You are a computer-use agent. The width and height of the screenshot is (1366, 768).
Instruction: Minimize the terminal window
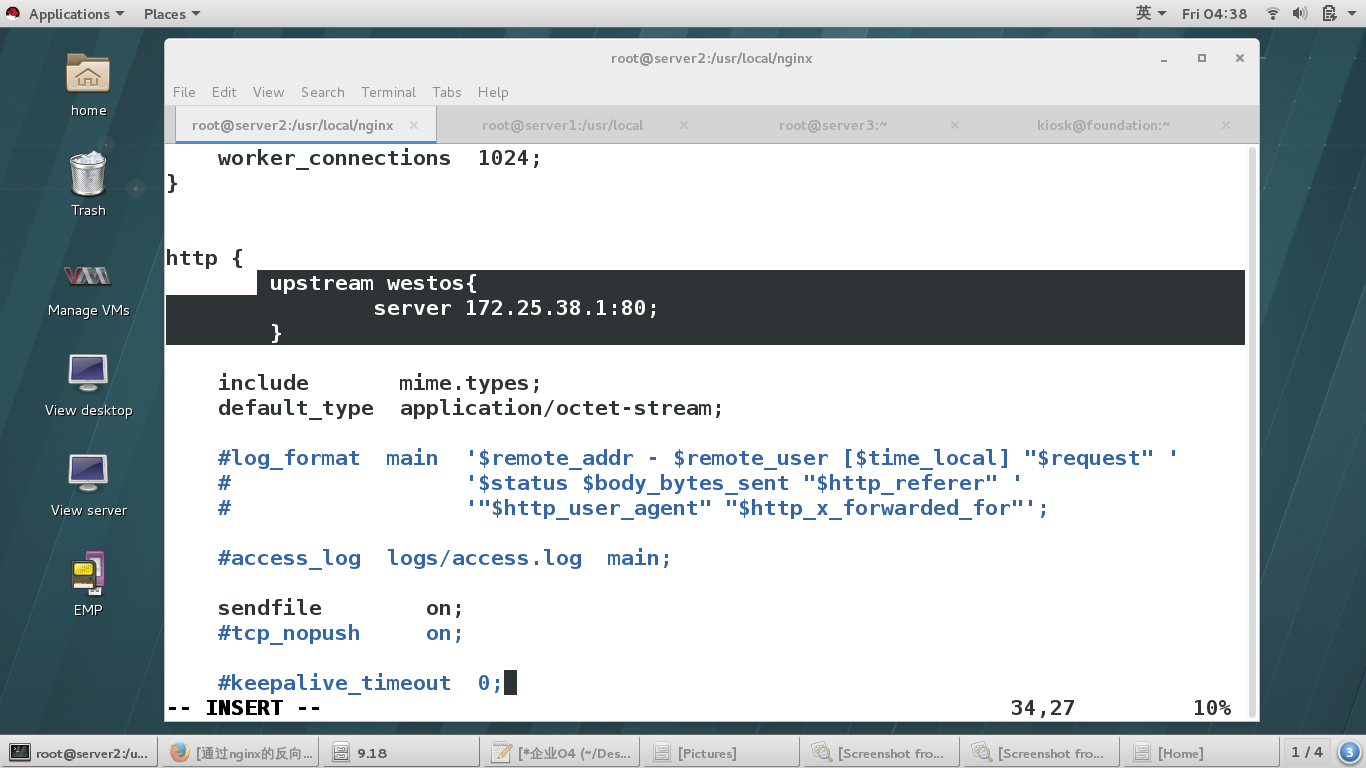point(1164,58)
